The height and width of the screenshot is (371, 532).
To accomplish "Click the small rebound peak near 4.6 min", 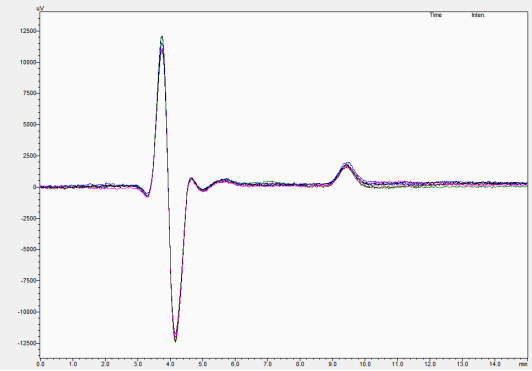I will (191, 179).
